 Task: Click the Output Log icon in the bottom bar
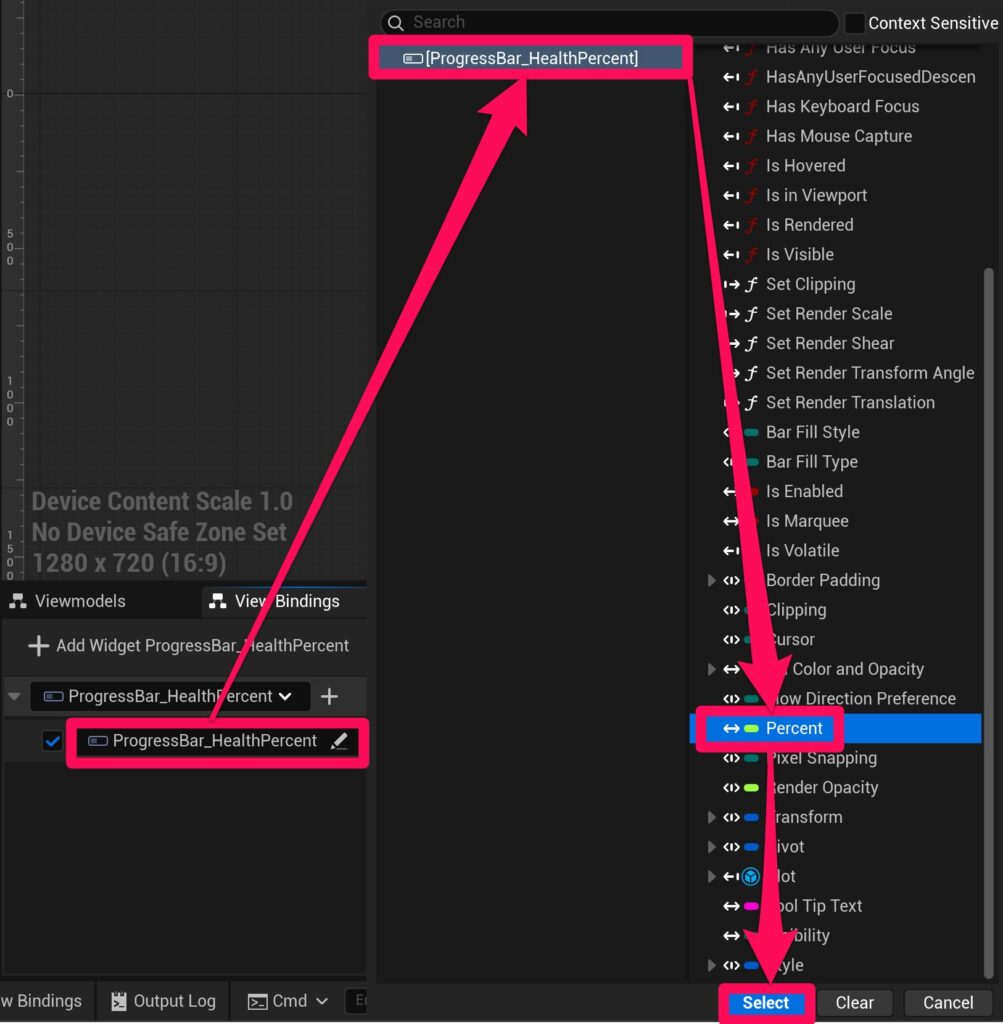(x=118, y=1001)
